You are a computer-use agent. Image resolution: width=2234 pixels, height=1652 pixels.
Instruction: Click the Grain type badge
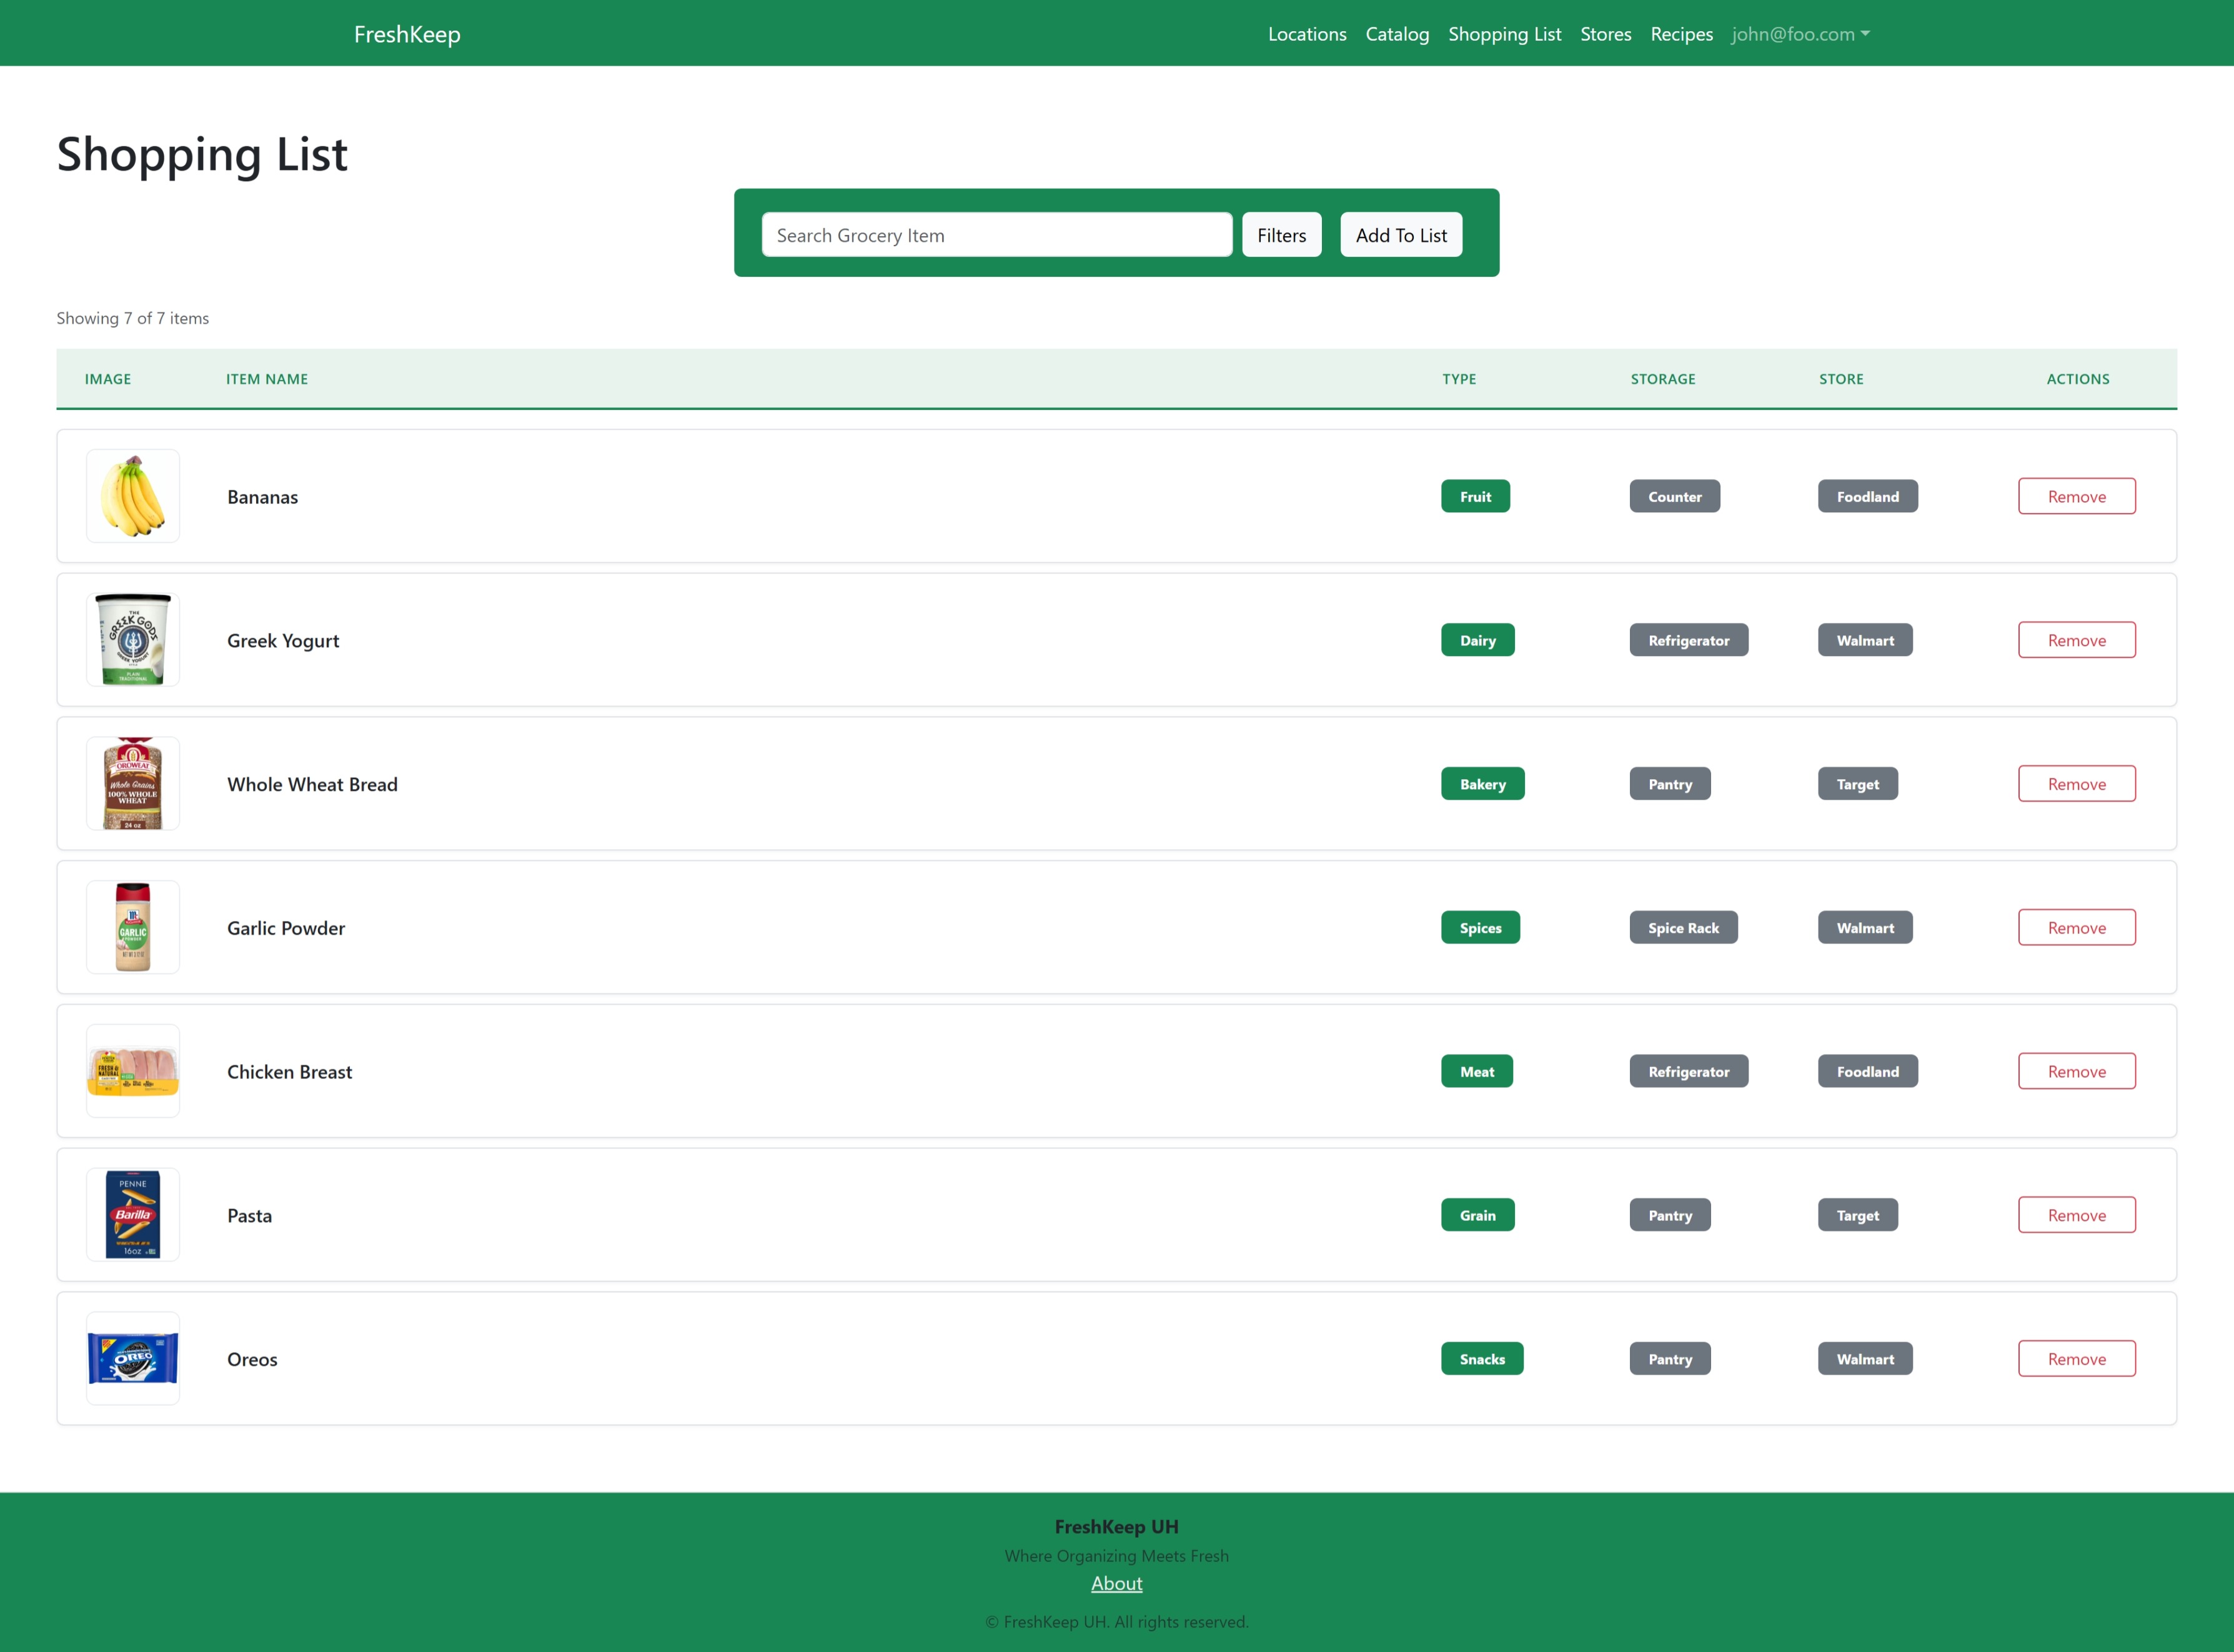1477,1215
